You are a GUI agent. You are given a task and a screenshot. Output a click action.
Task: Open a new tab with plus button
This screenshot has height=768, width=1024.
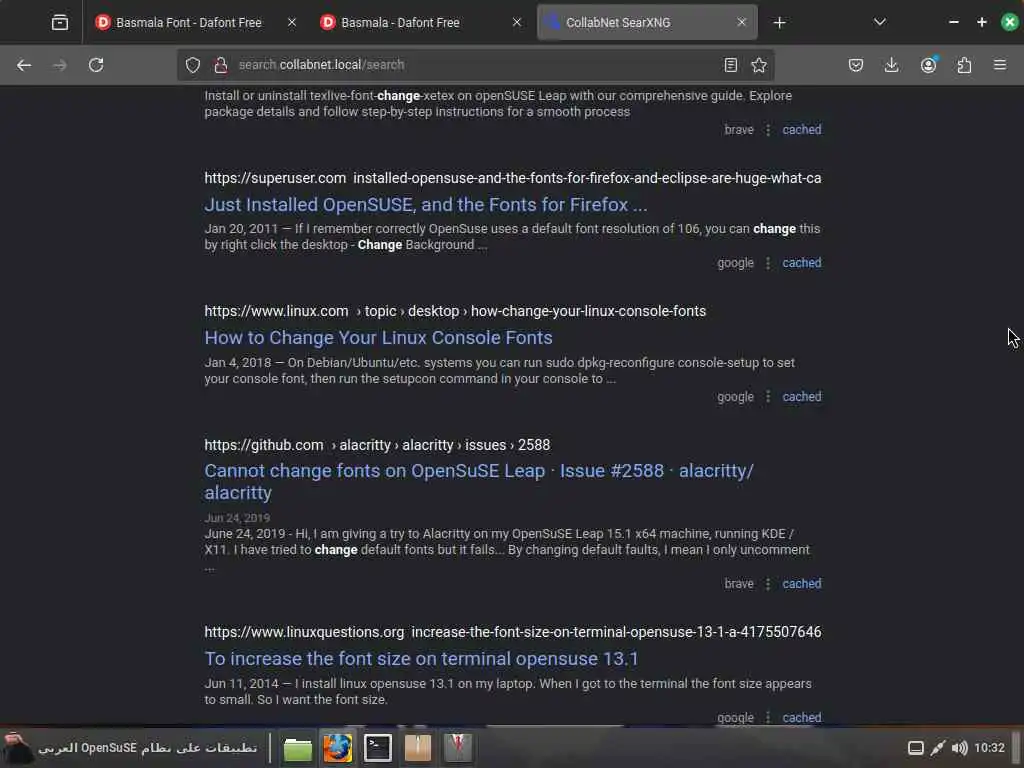click(x=779, y=23)
